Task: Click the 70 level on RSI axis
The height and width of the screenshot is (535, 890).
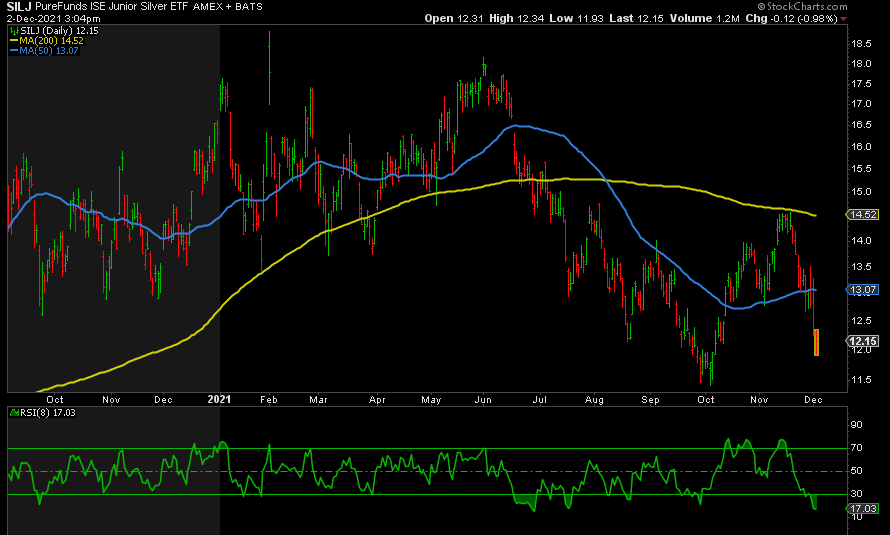Action: click(x=857, y=448)
